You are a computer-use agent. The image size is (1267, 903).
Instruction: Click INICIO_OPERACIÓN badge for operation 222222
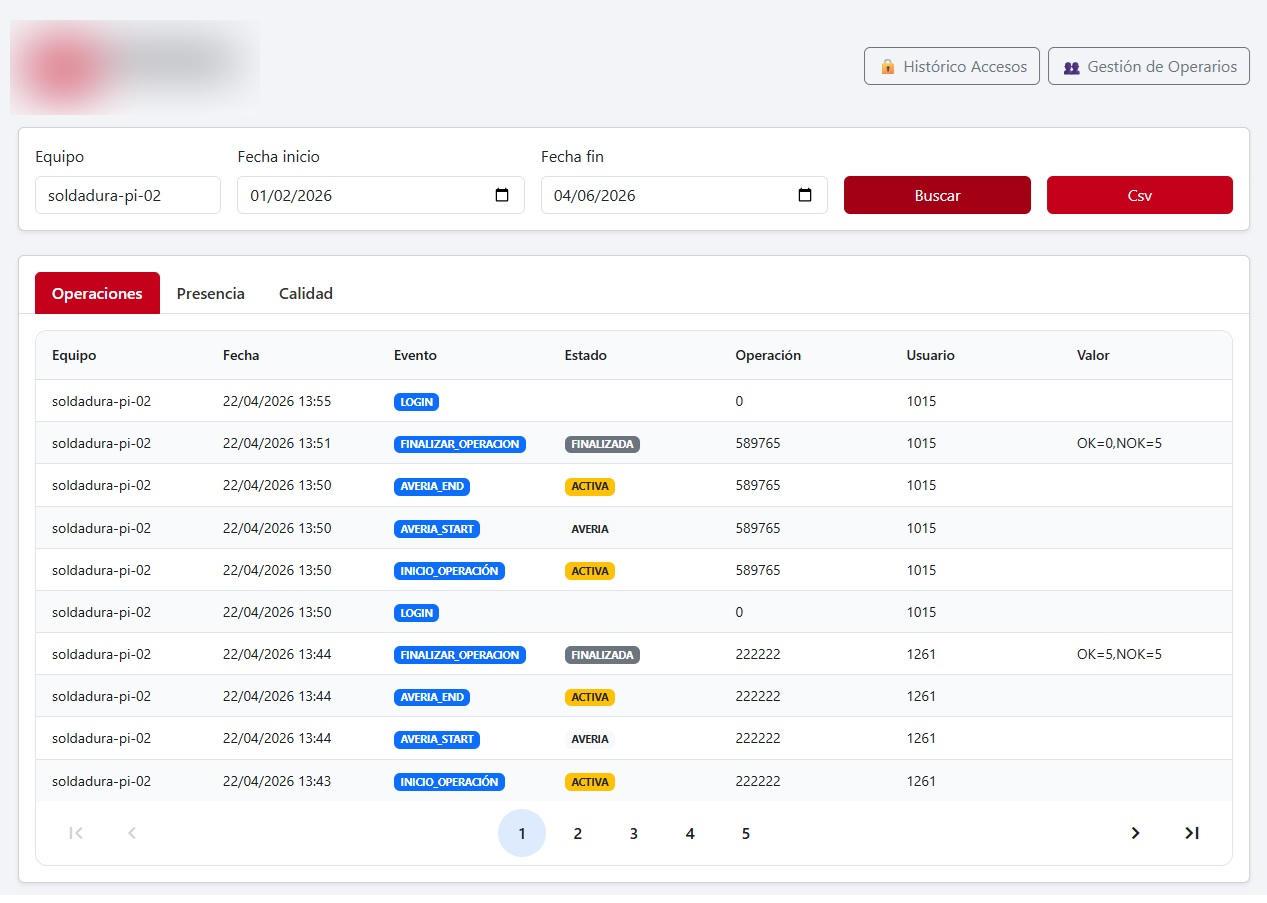pyautogui.click(x=449, y=782)
